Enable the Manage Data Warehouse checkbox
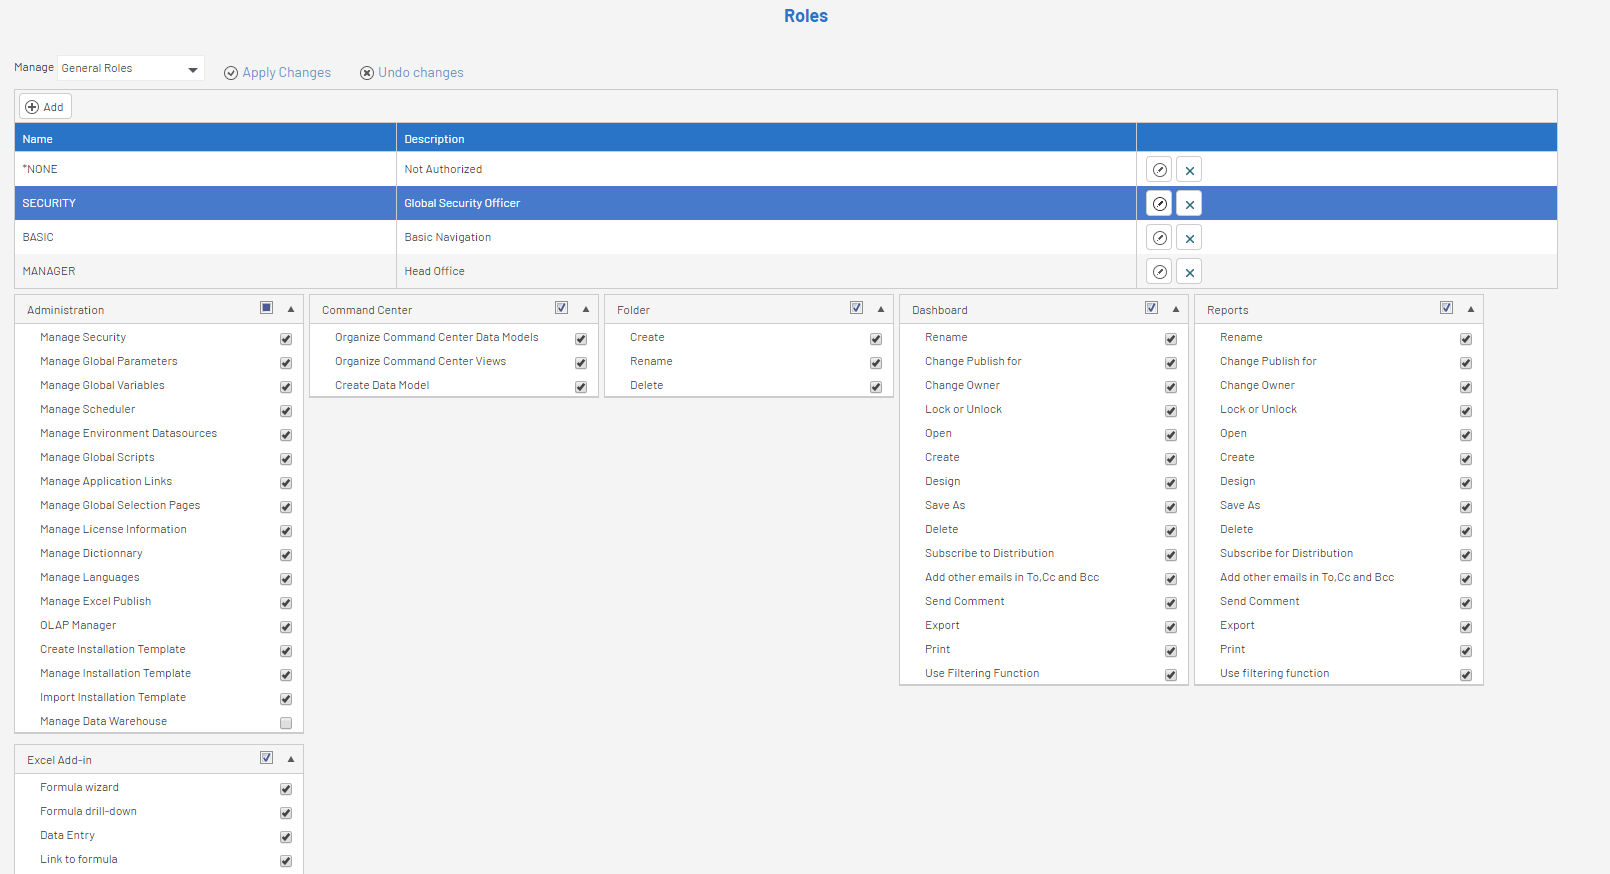1610x874 pixels. click(286, 723)
